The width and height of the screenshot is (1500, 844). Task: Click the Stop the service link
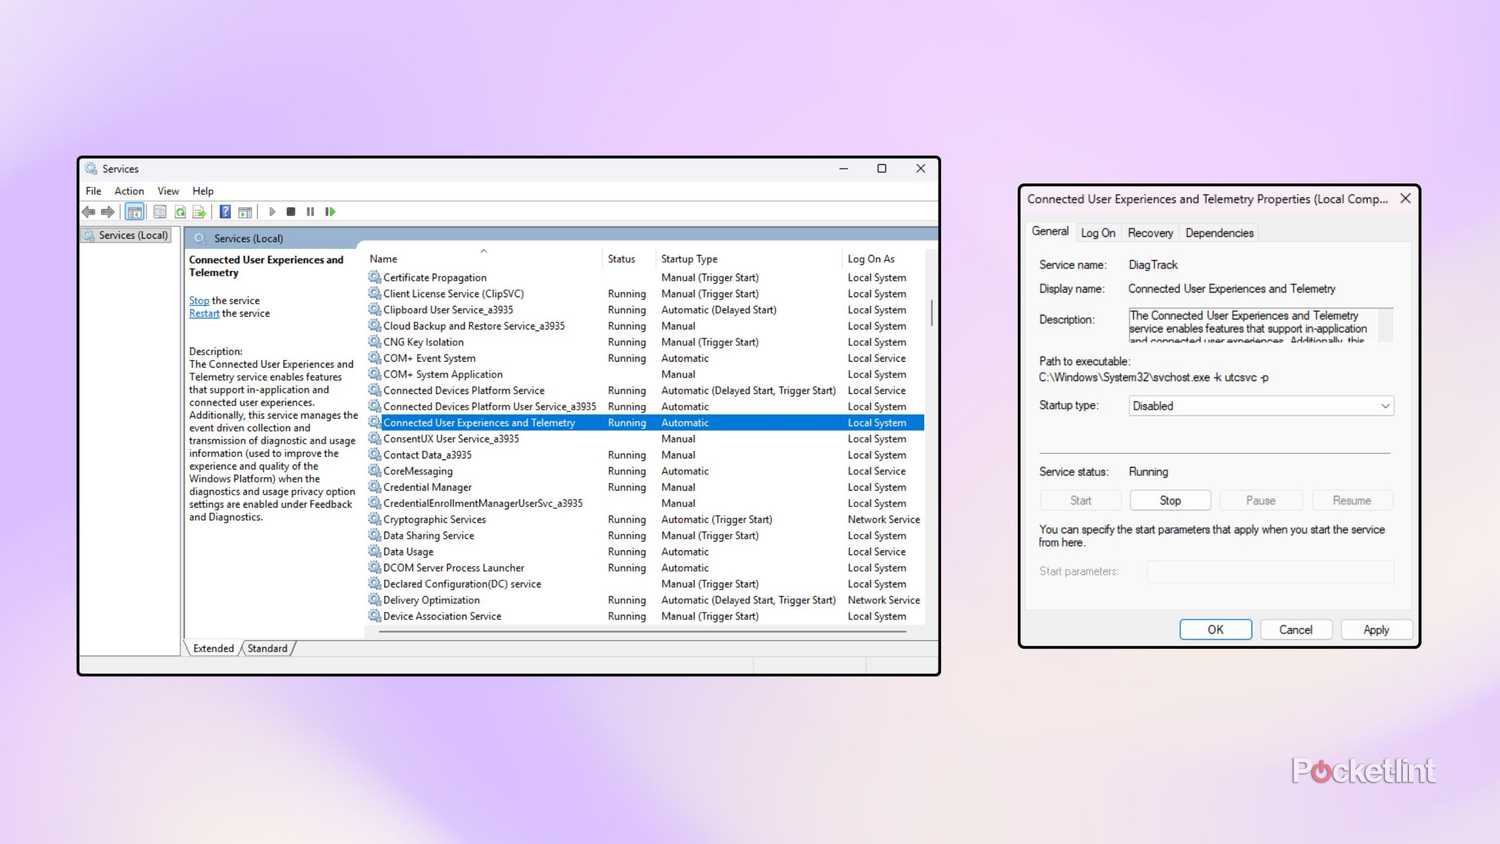(197, 300)
